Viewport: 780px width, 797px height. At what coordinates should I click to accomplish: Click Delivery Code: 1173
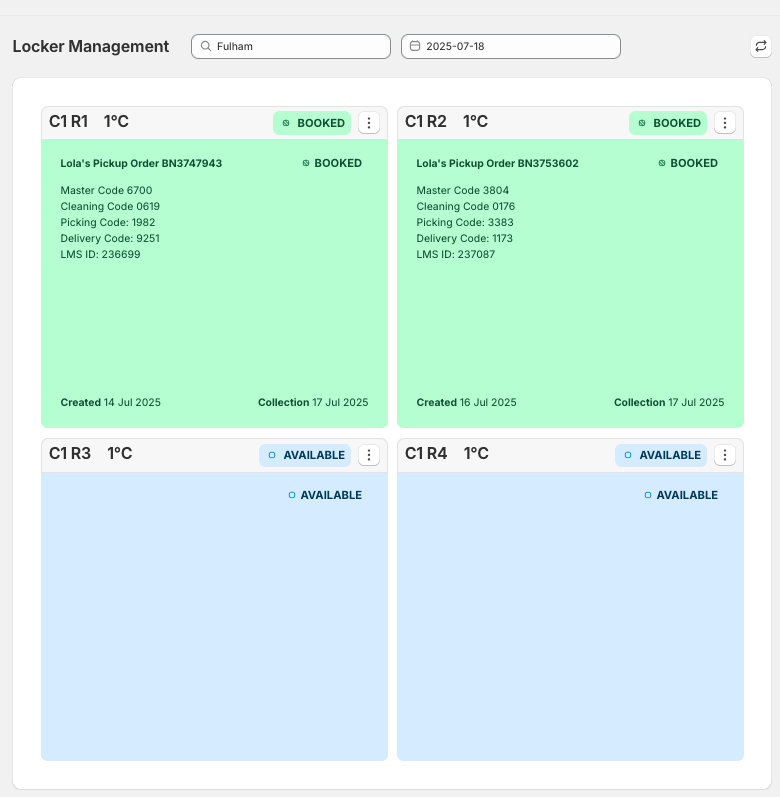pyautogui.click(x=464, y=238)
